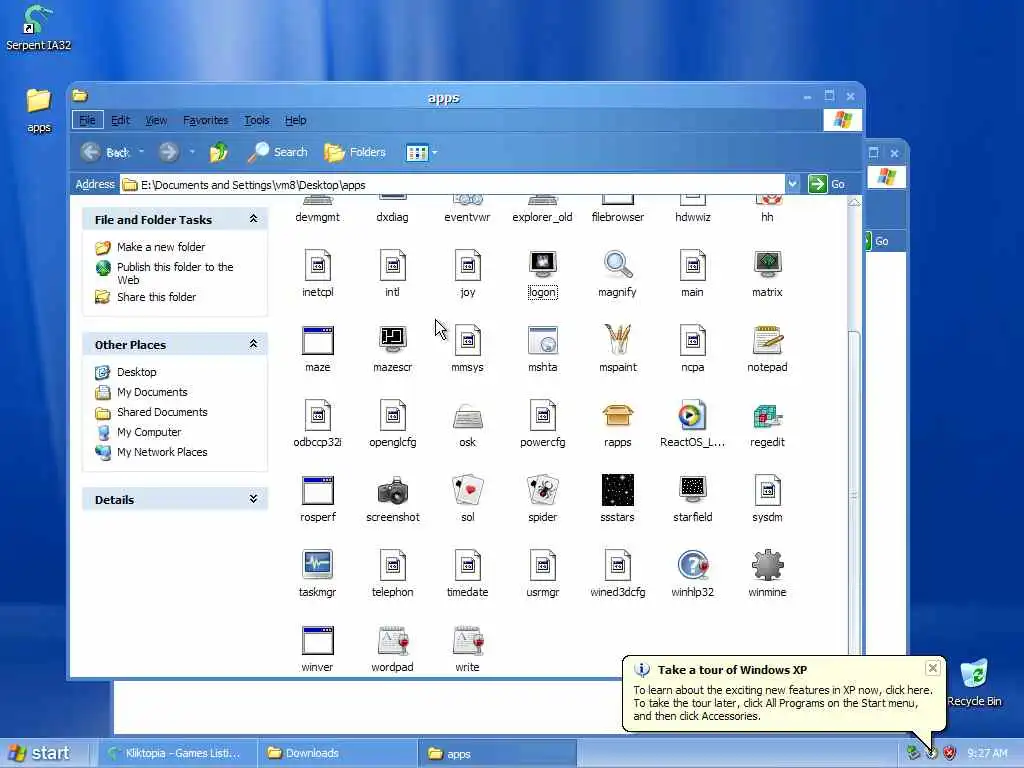
Task: Select the regedit icon
Action: click(x=767, y=415)
